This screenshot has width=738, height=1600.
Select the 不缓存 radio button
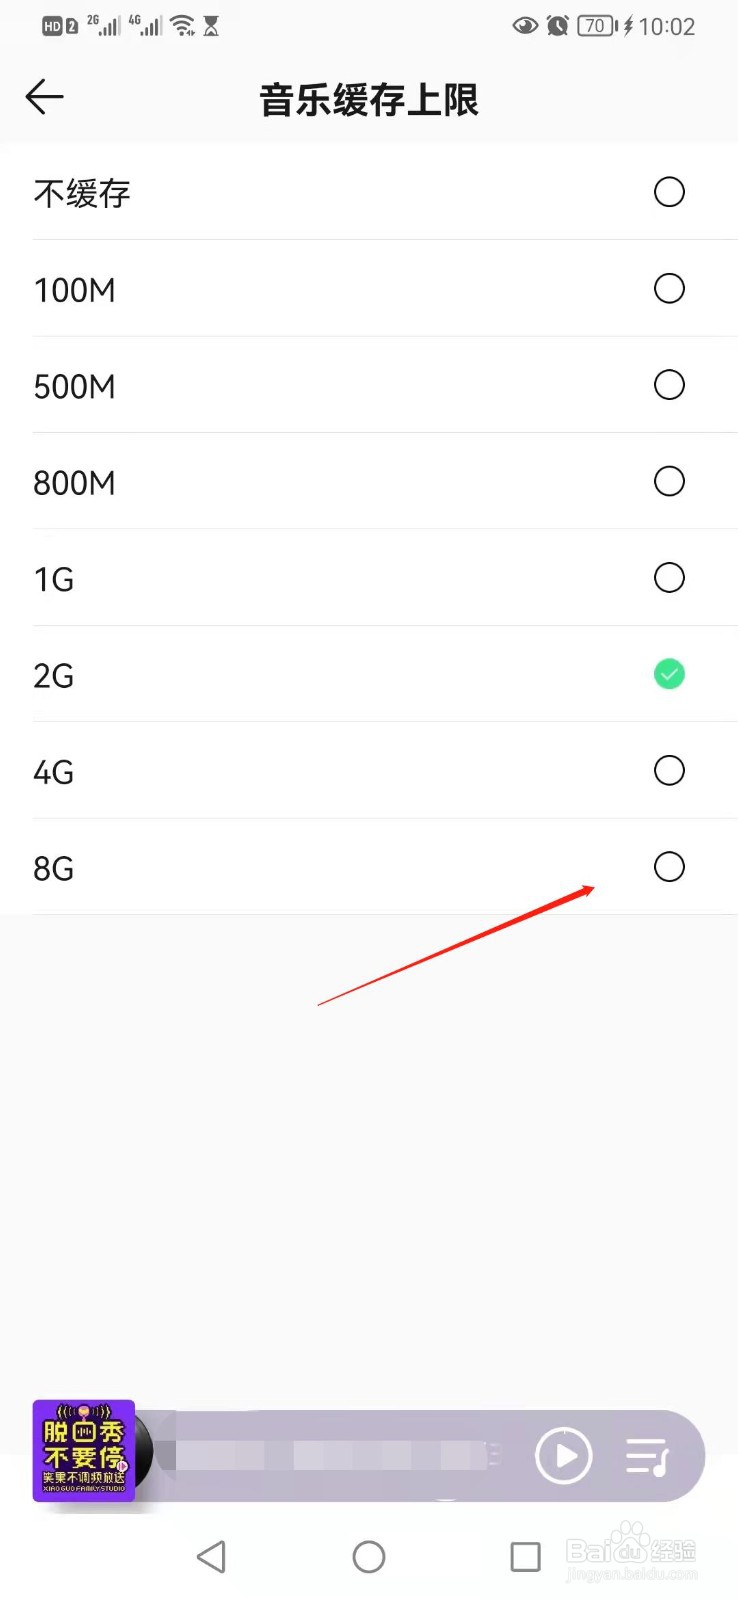[x=669, y=192]
